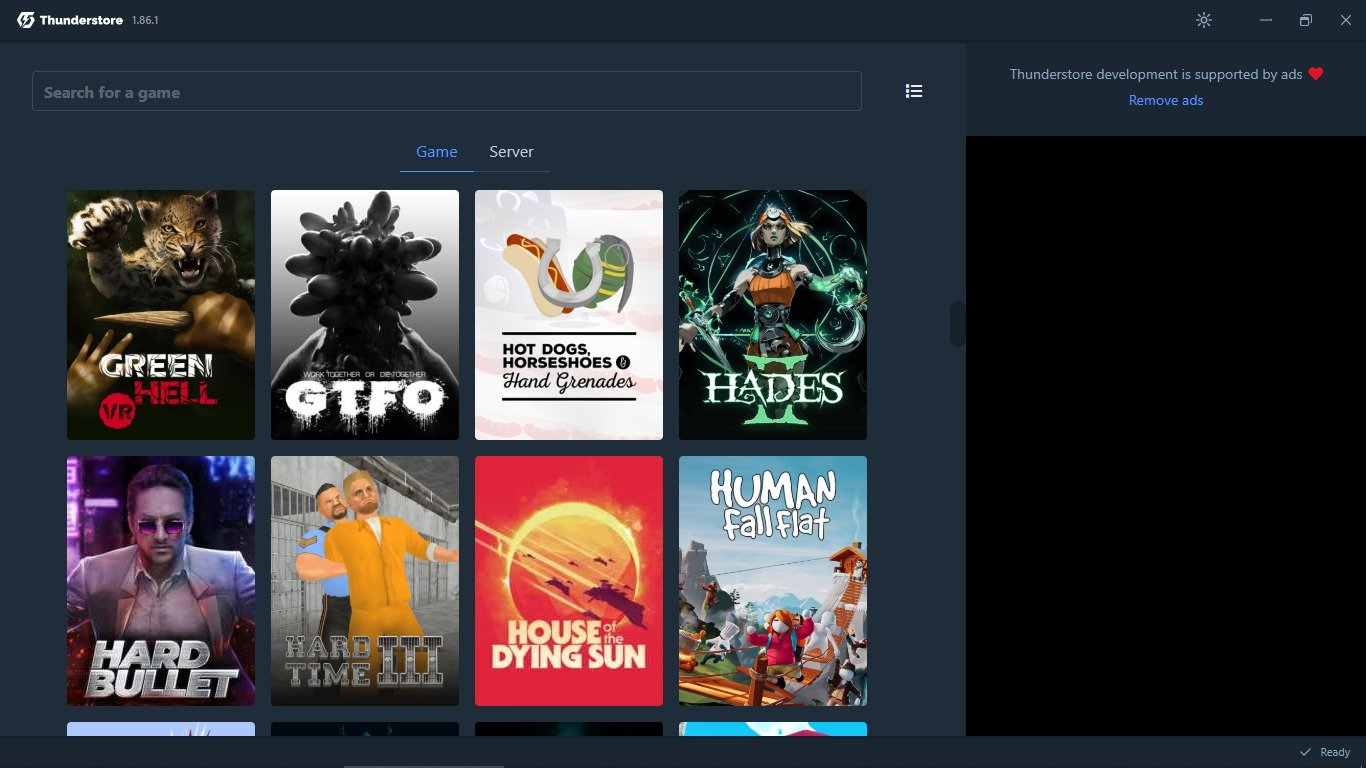Pick the Hard Bullet game cover
Viewport: 1366px width, 768px height.
coord(161,581)
